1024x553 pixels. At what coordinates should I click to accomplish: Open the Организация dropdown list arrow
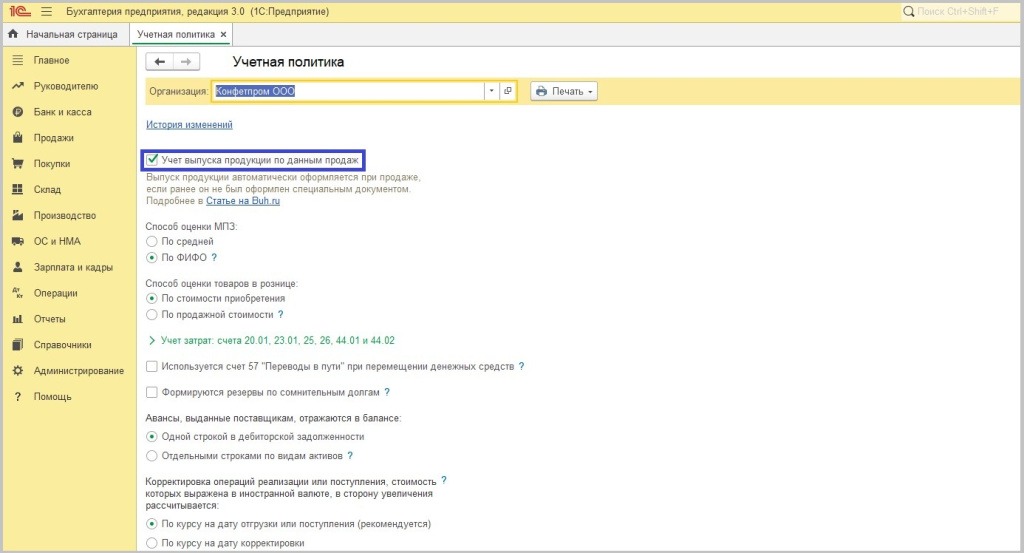[x=491, y=91]
